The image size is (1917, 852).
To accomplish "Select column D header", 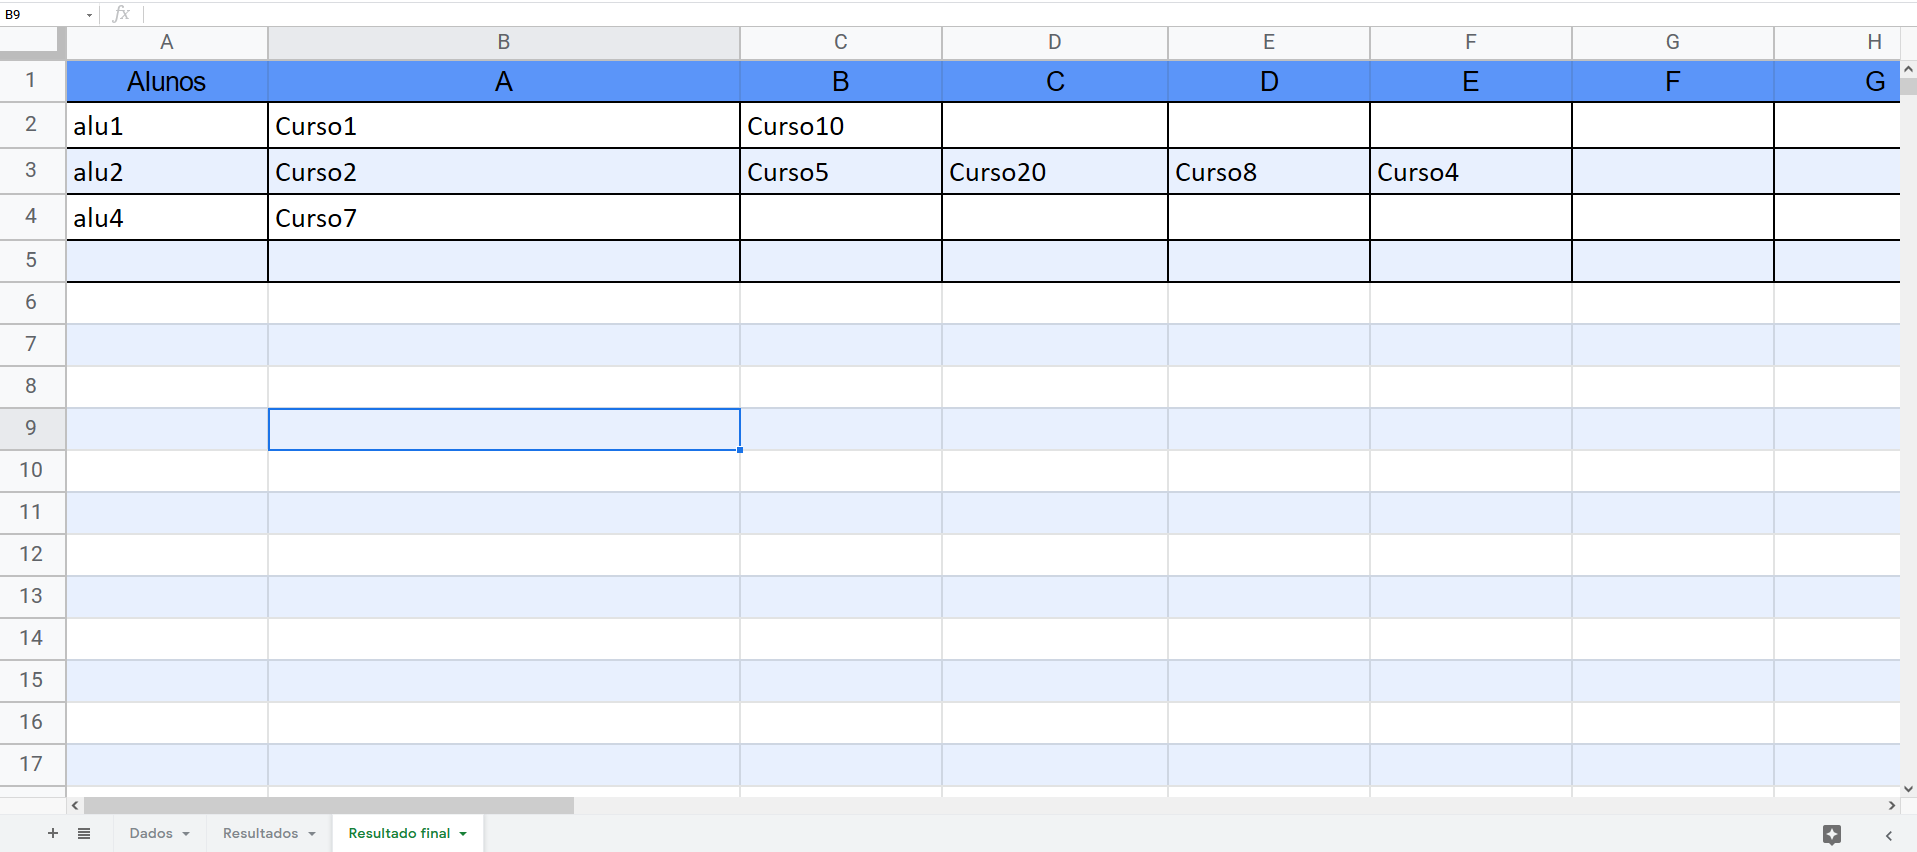I will coord(1054,42).
